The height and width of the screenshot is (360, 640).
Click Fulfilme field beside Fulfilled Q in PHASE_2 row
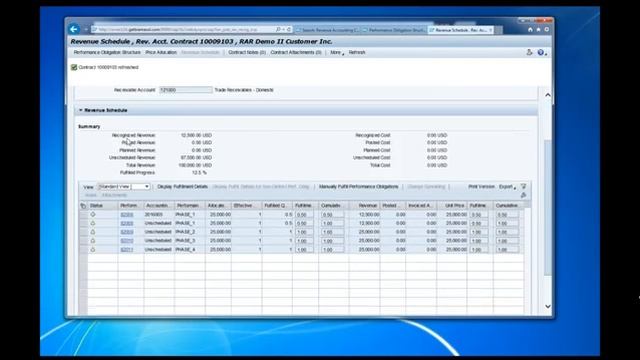tap(304, 232)
